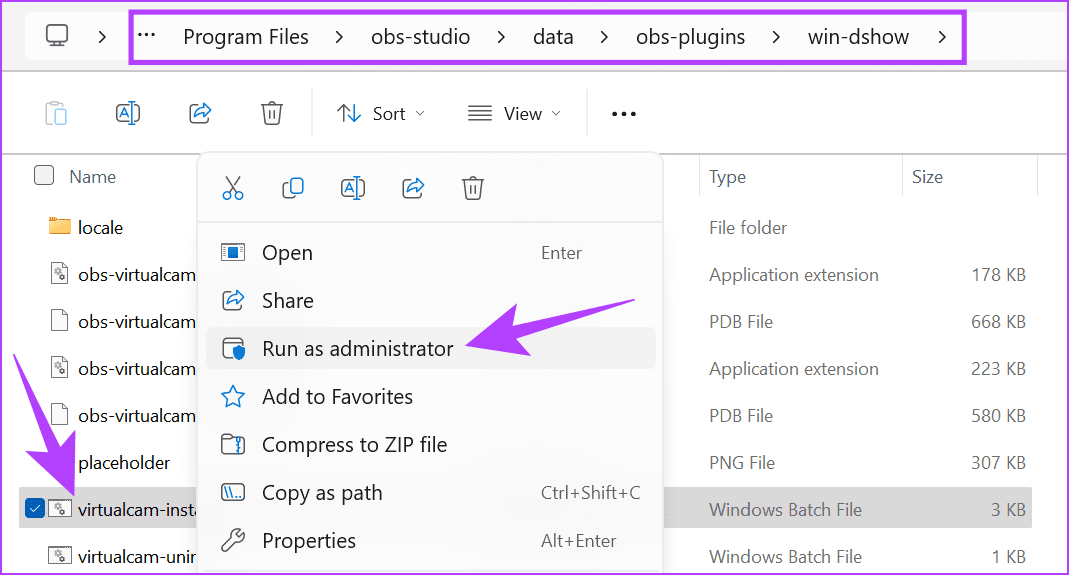Expand the chevron after win-dshow in path
1069x576 pixels.
942,38
